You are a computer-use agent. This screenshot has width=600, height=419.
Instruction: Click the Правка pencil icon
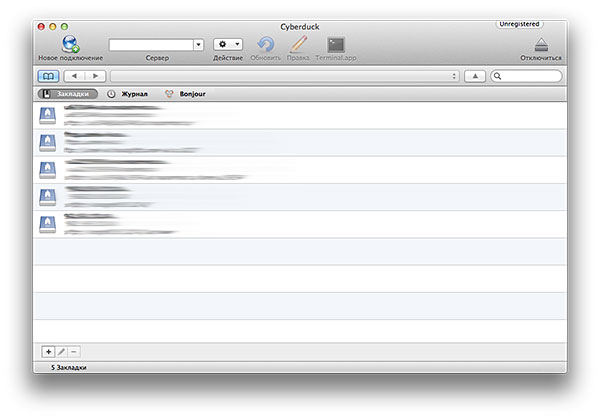point(298,44)
